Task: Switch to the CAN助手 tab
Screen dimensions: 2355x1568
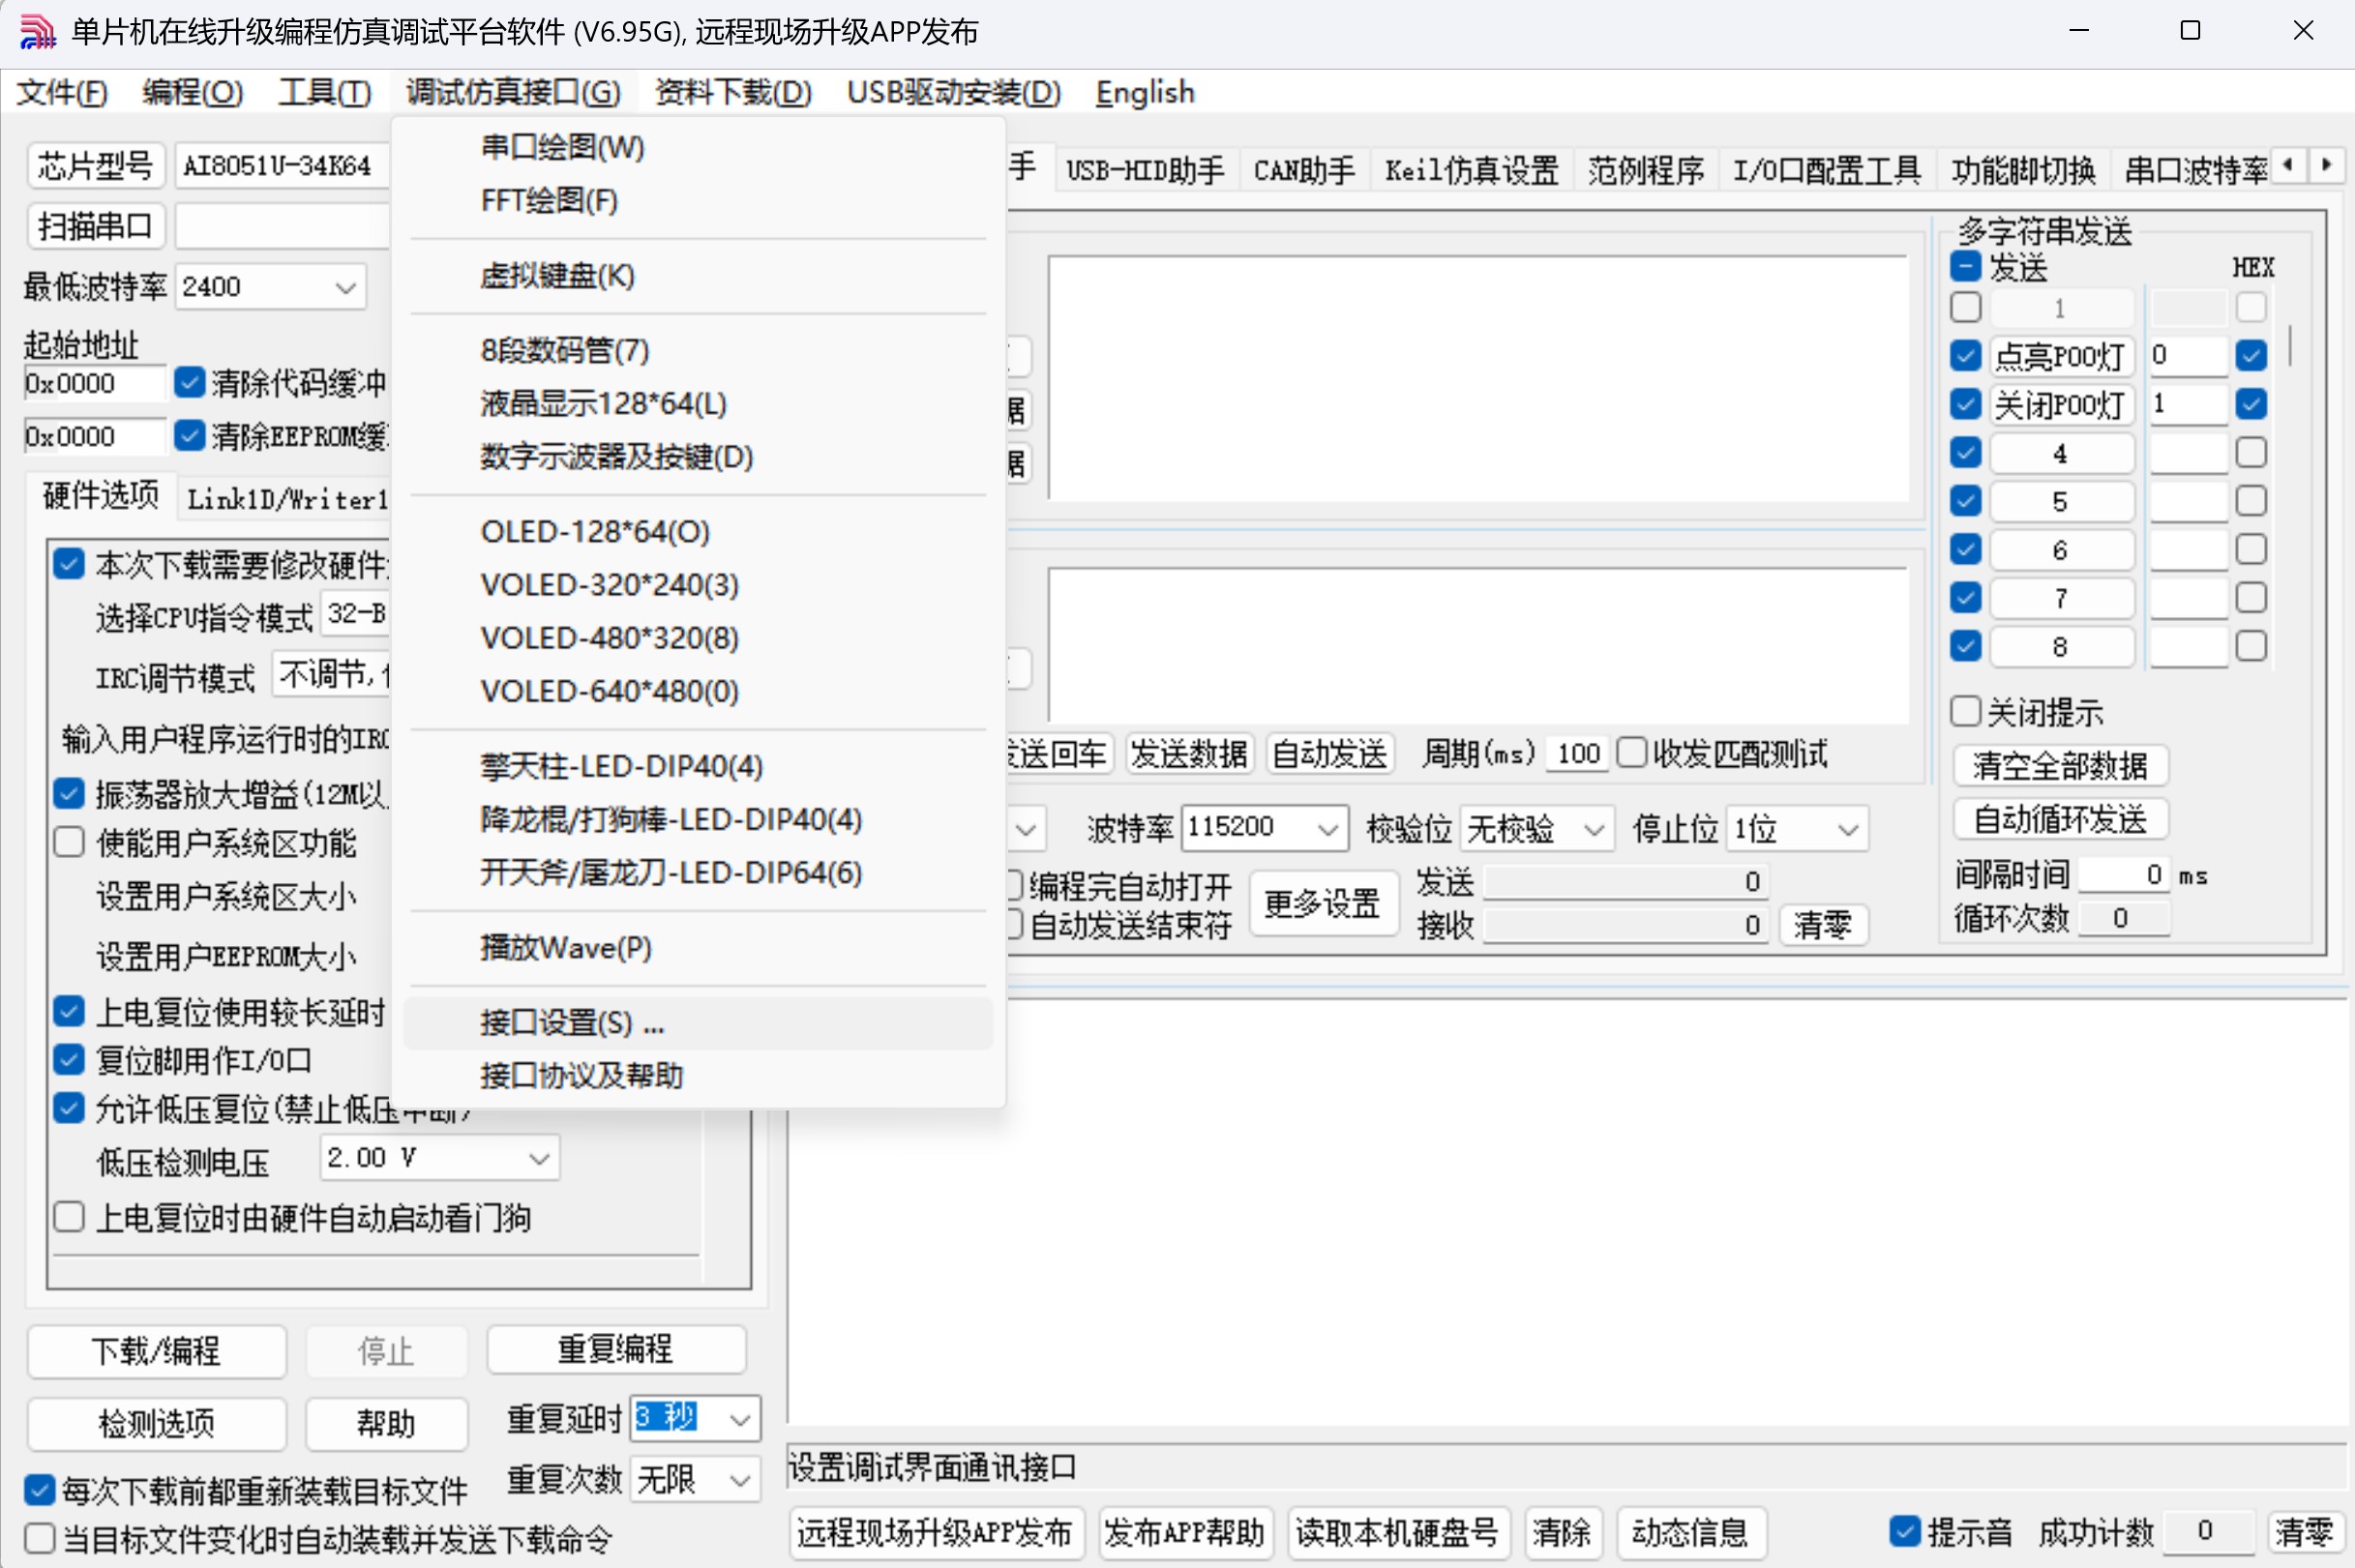Action: click(x=1303, y=170)
